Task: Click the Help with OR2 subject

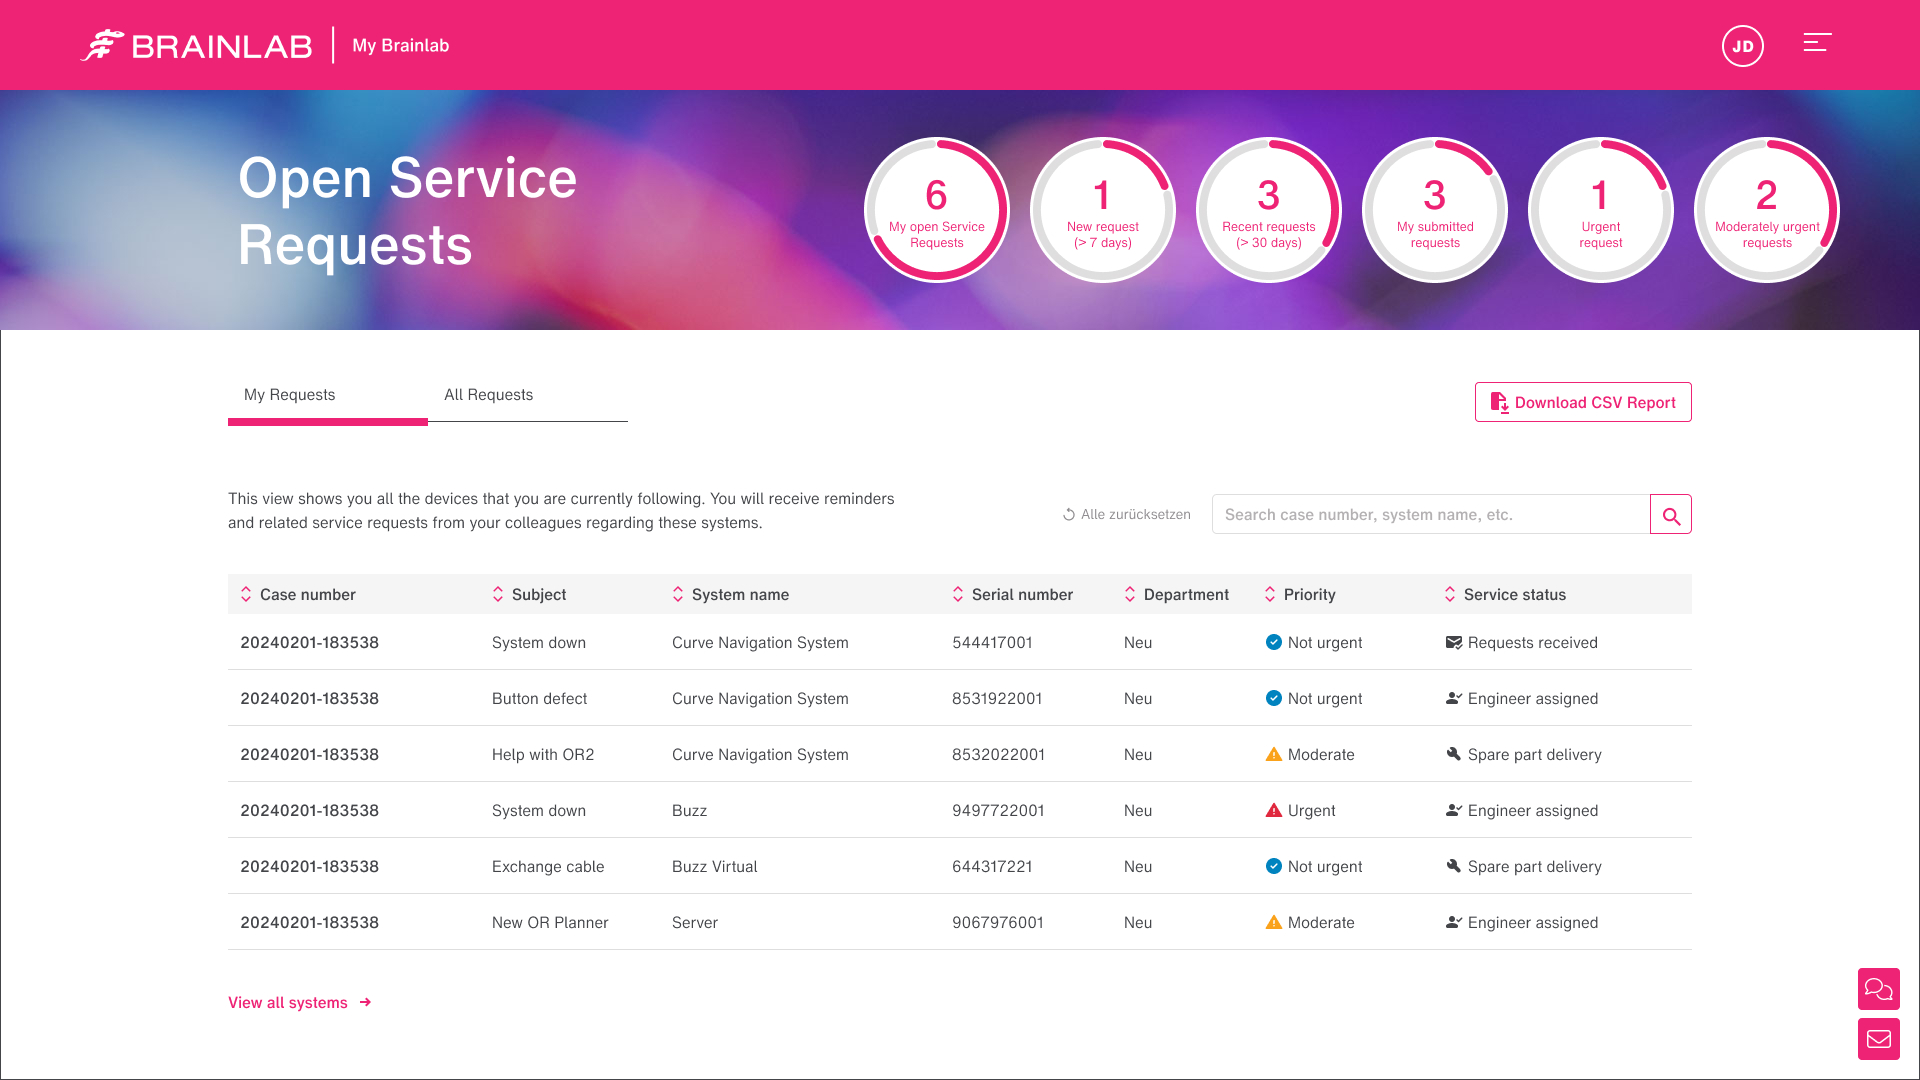Action: (543, 755)
